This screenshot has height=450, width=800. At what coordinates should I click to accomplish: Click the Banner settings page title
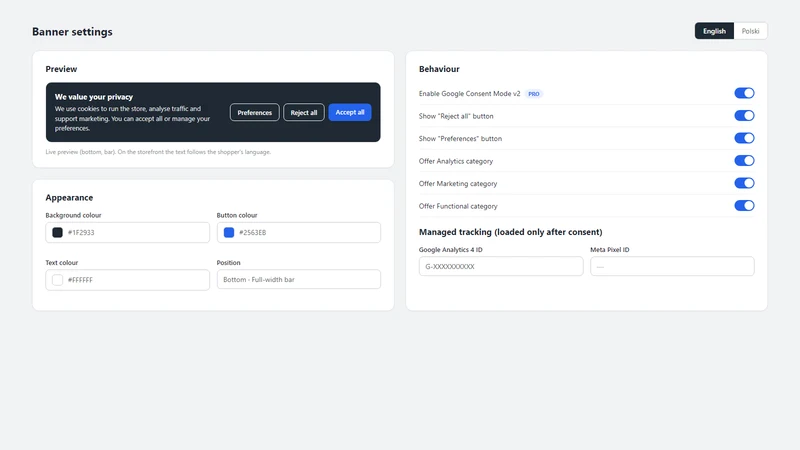coord(72,32)
